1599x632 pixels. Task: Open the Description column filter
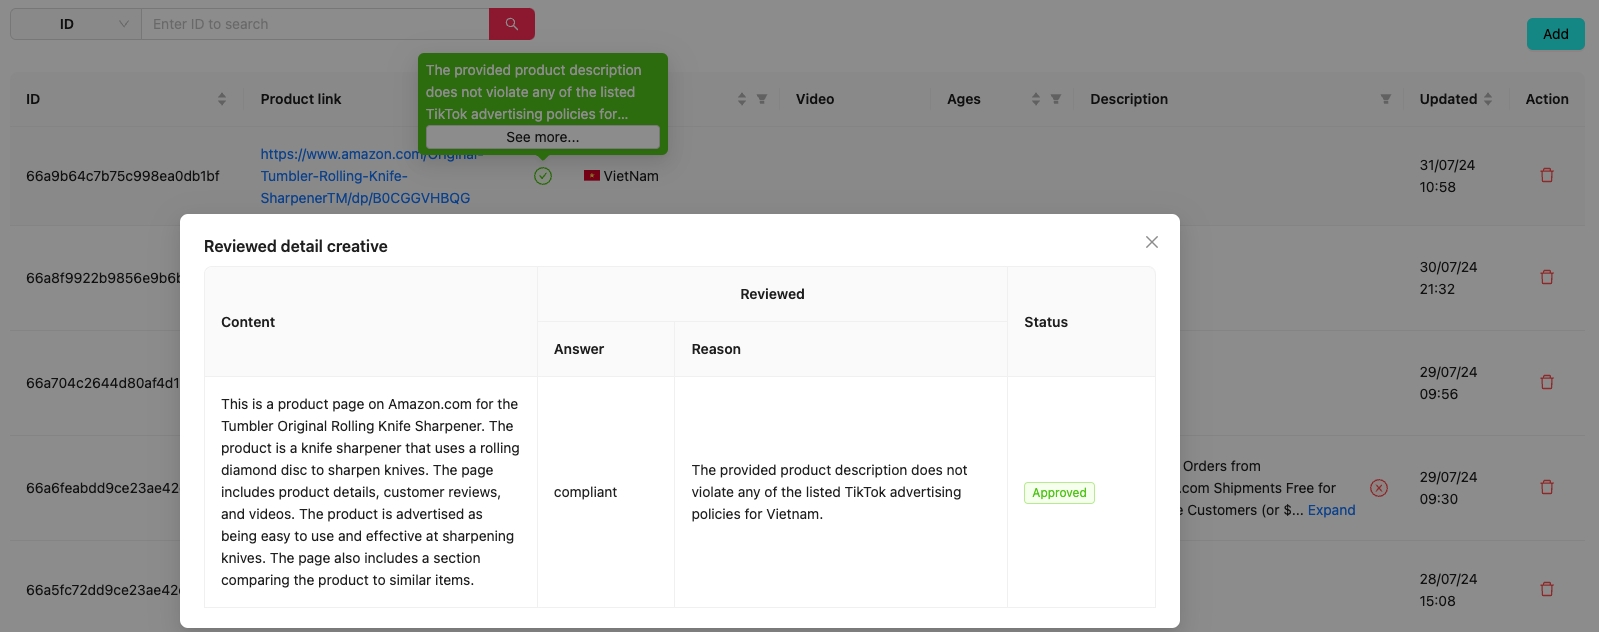click(1385, 99)
